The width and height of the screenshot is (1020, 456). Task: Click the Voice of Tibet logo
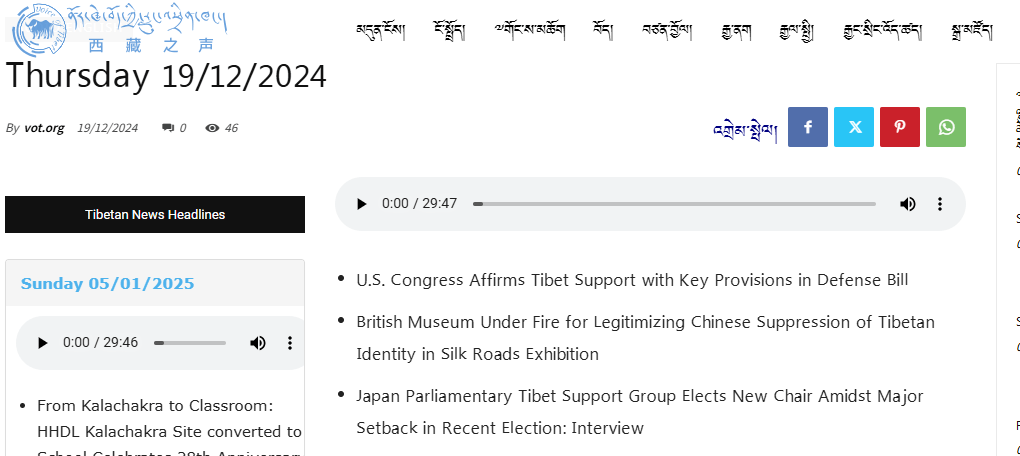pos(120,29)
